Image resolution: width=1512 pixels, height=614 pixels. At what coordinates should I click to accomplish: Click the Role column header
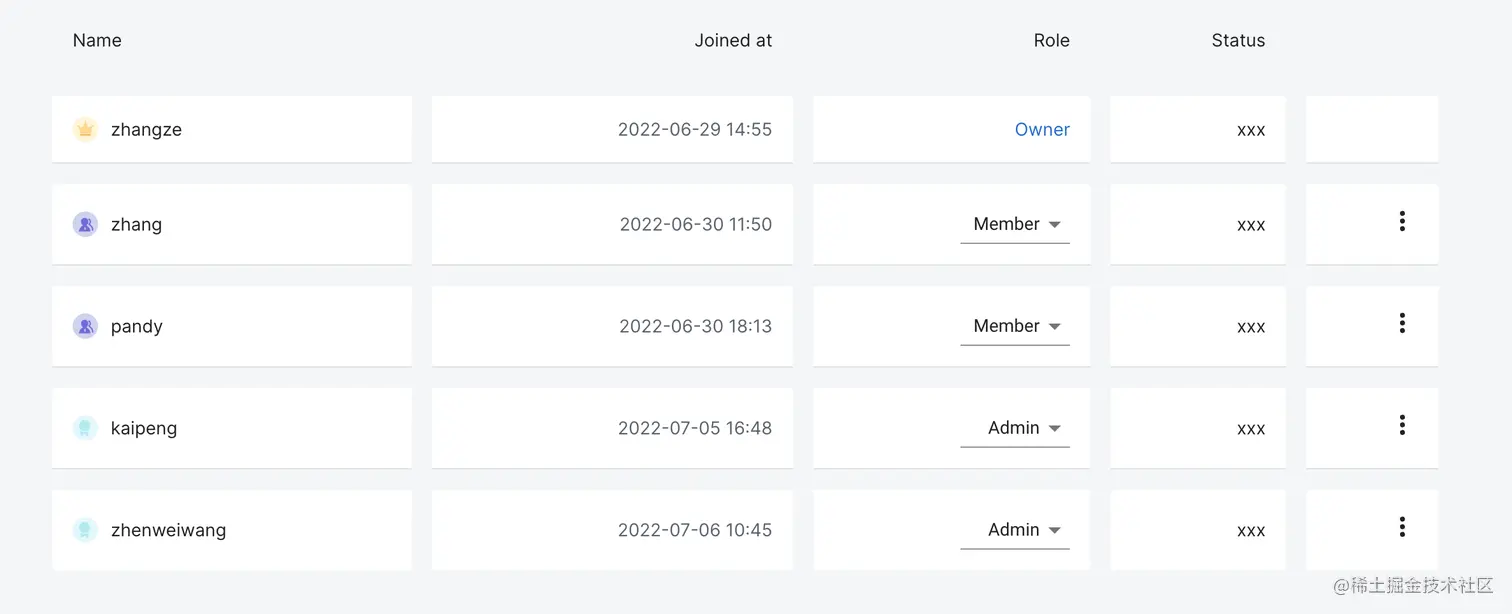[1051, 40]
